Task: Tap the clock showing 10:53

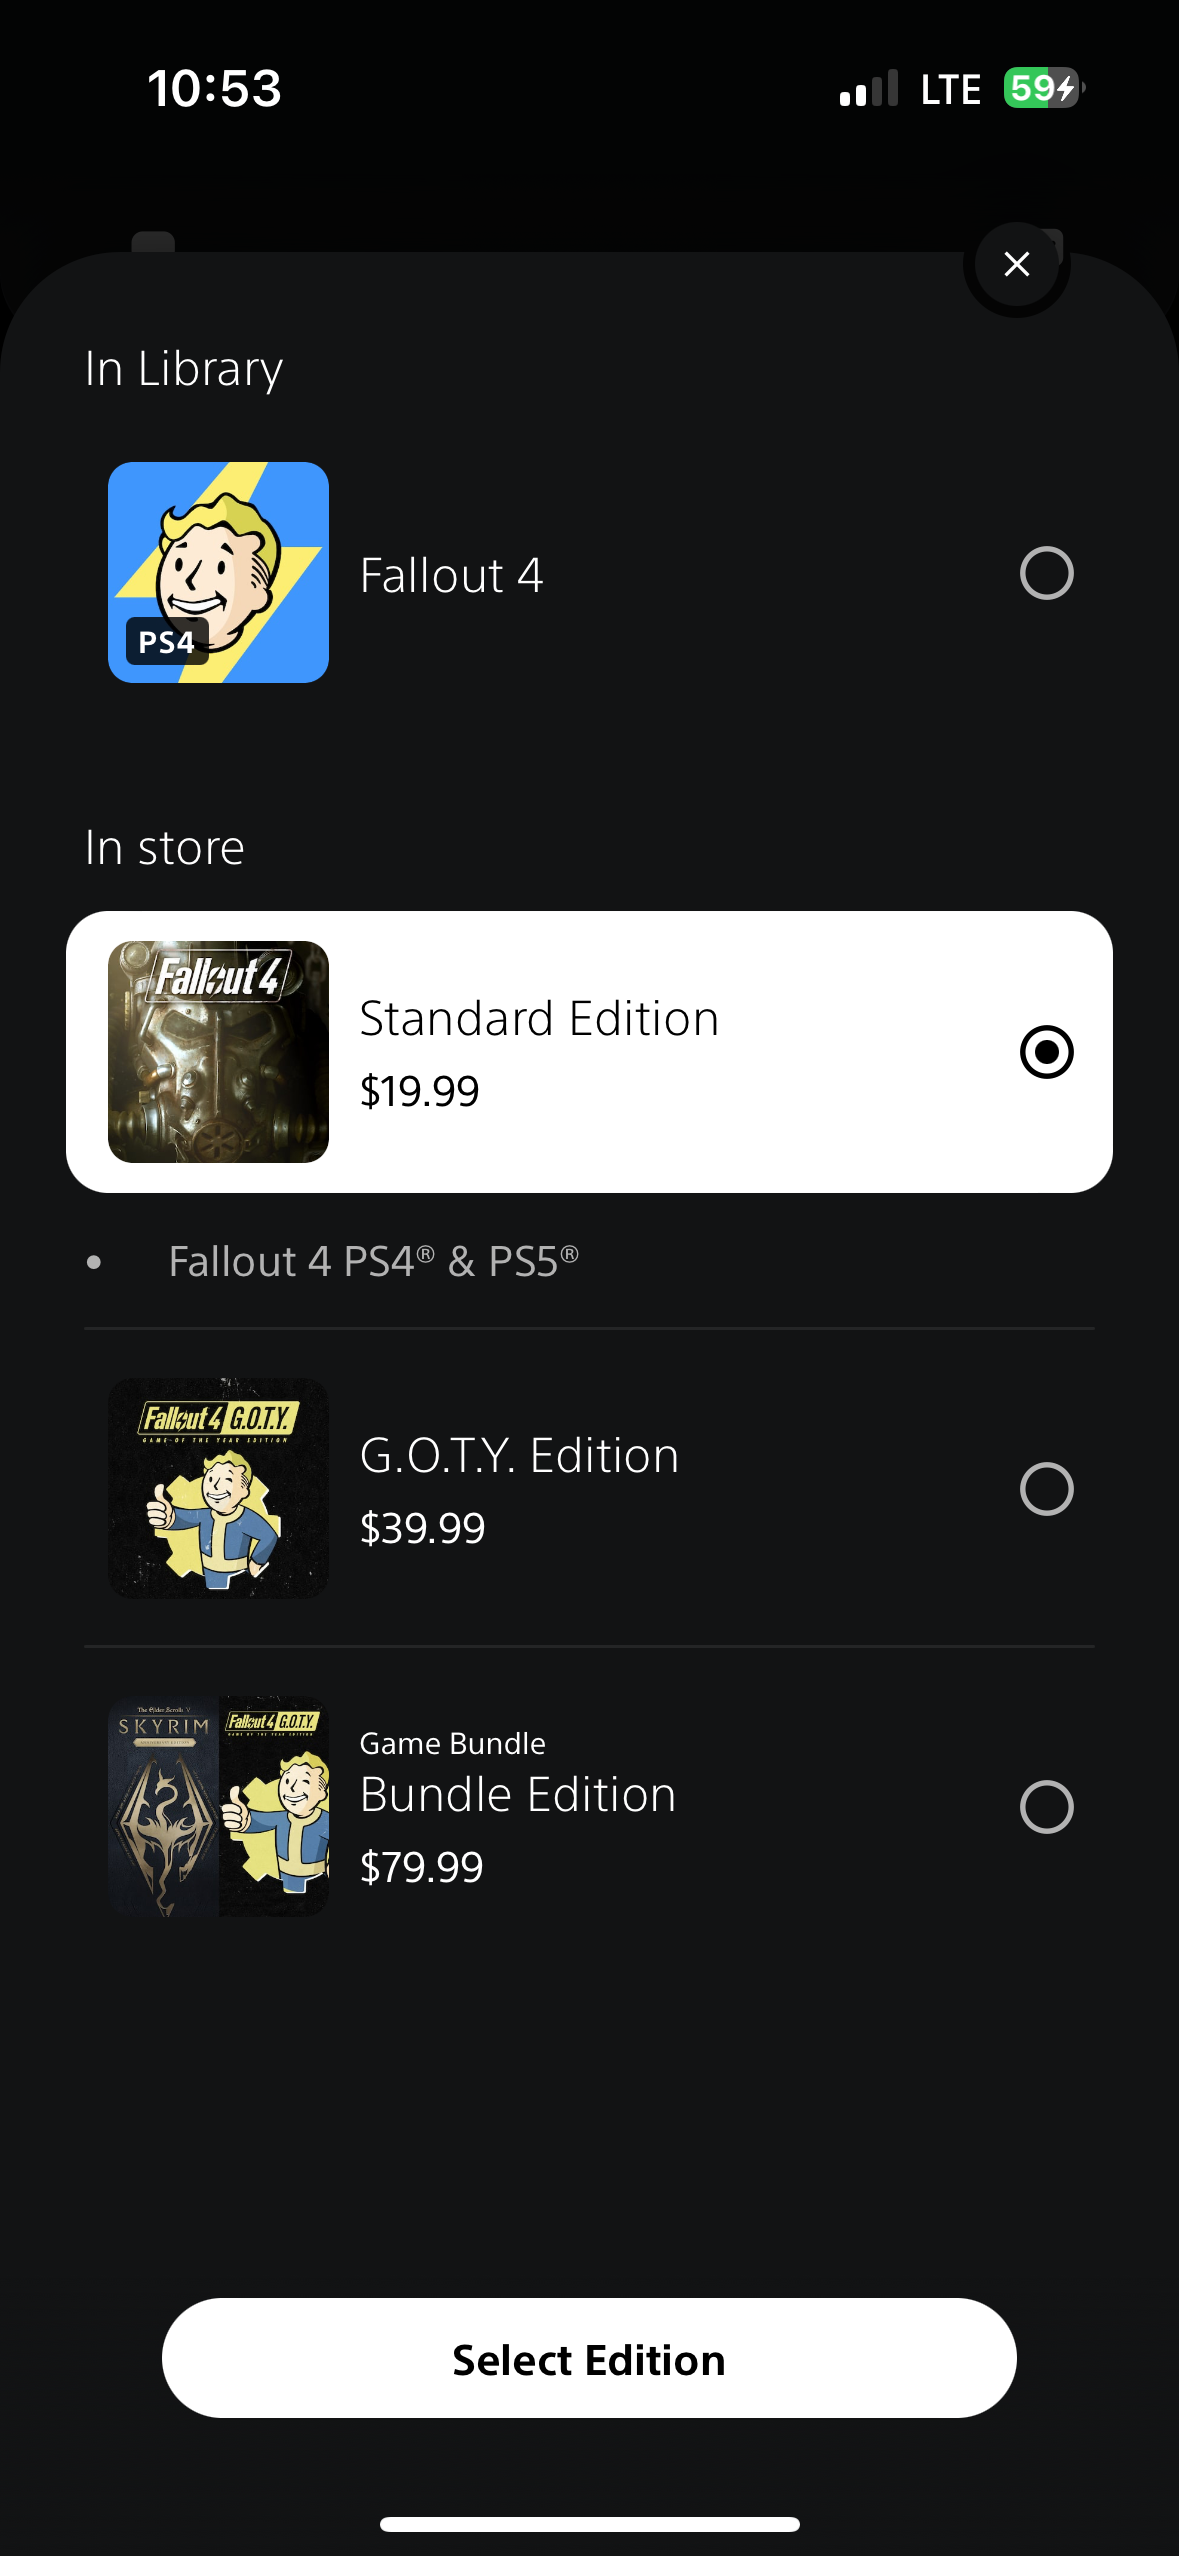Action: click(x=215, y=88)
